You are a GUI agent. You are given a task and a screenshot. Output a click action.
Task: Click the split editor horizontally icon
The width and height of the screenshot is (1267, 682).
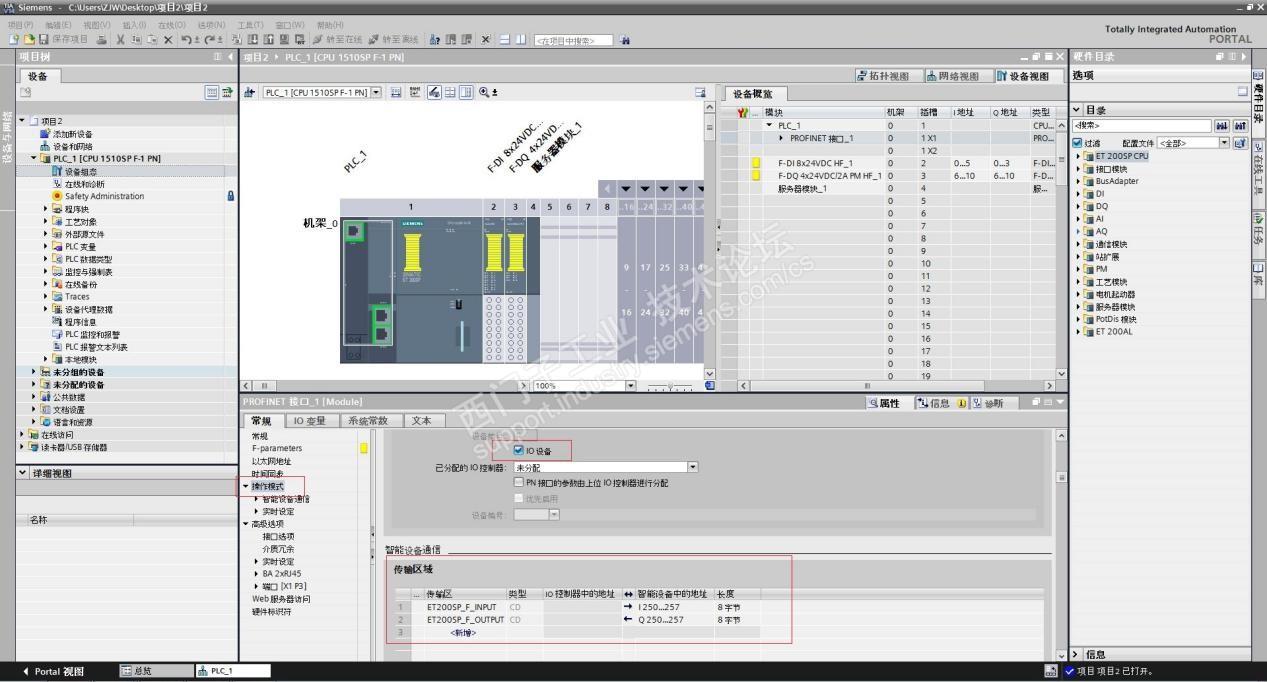(x=505, y=39)
